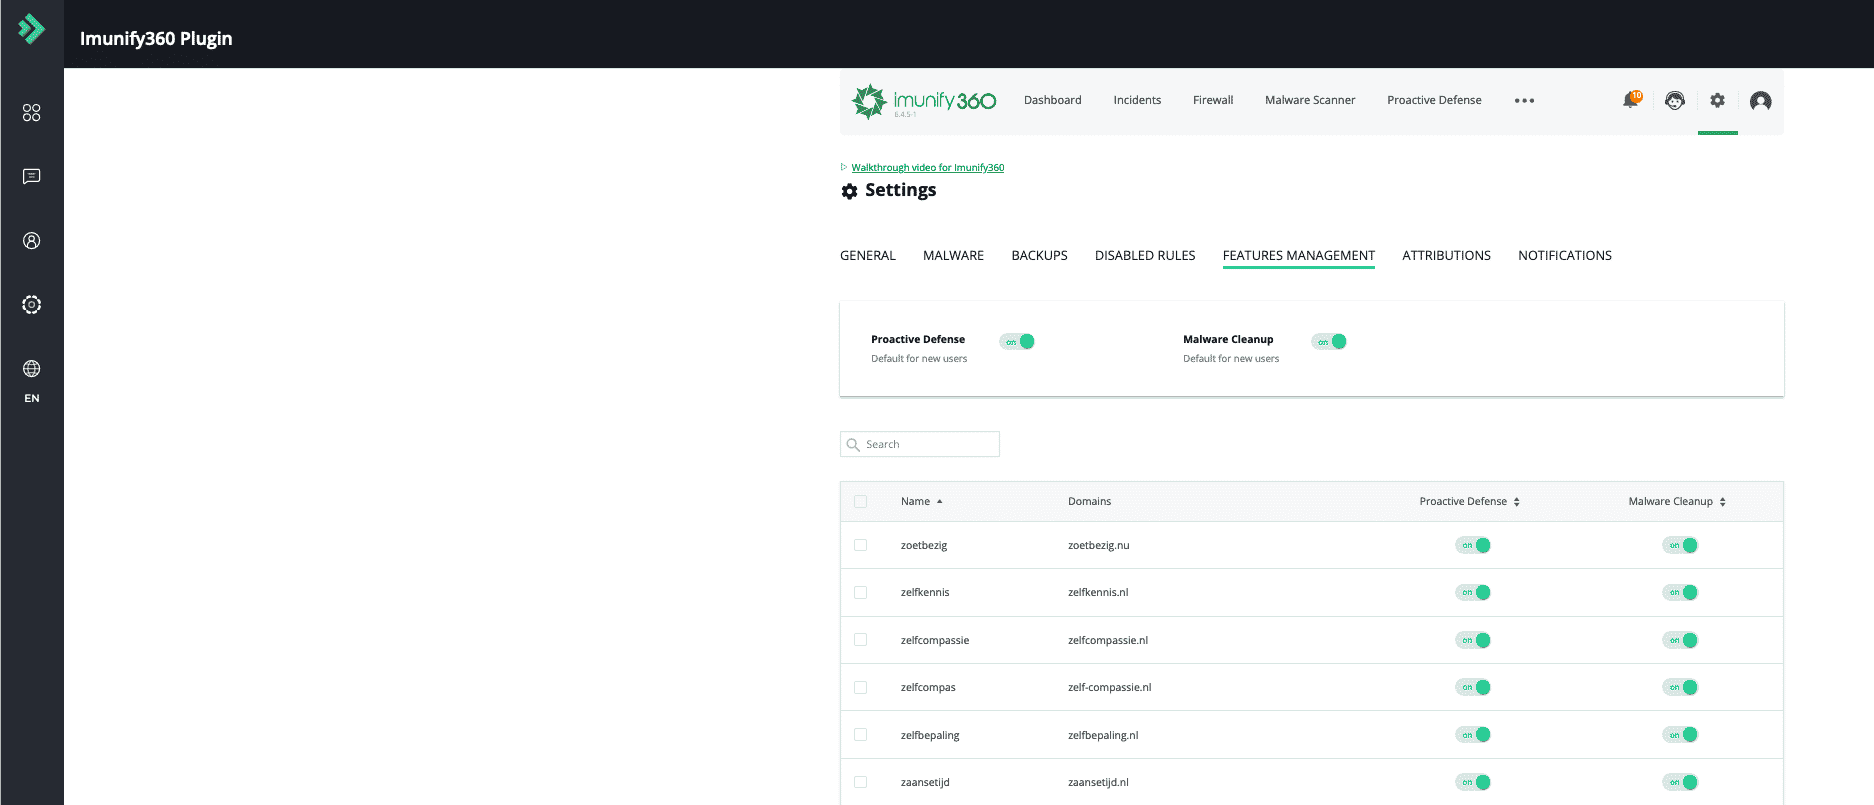Select the sidebar globe language icon

click(x=32, y=369)
